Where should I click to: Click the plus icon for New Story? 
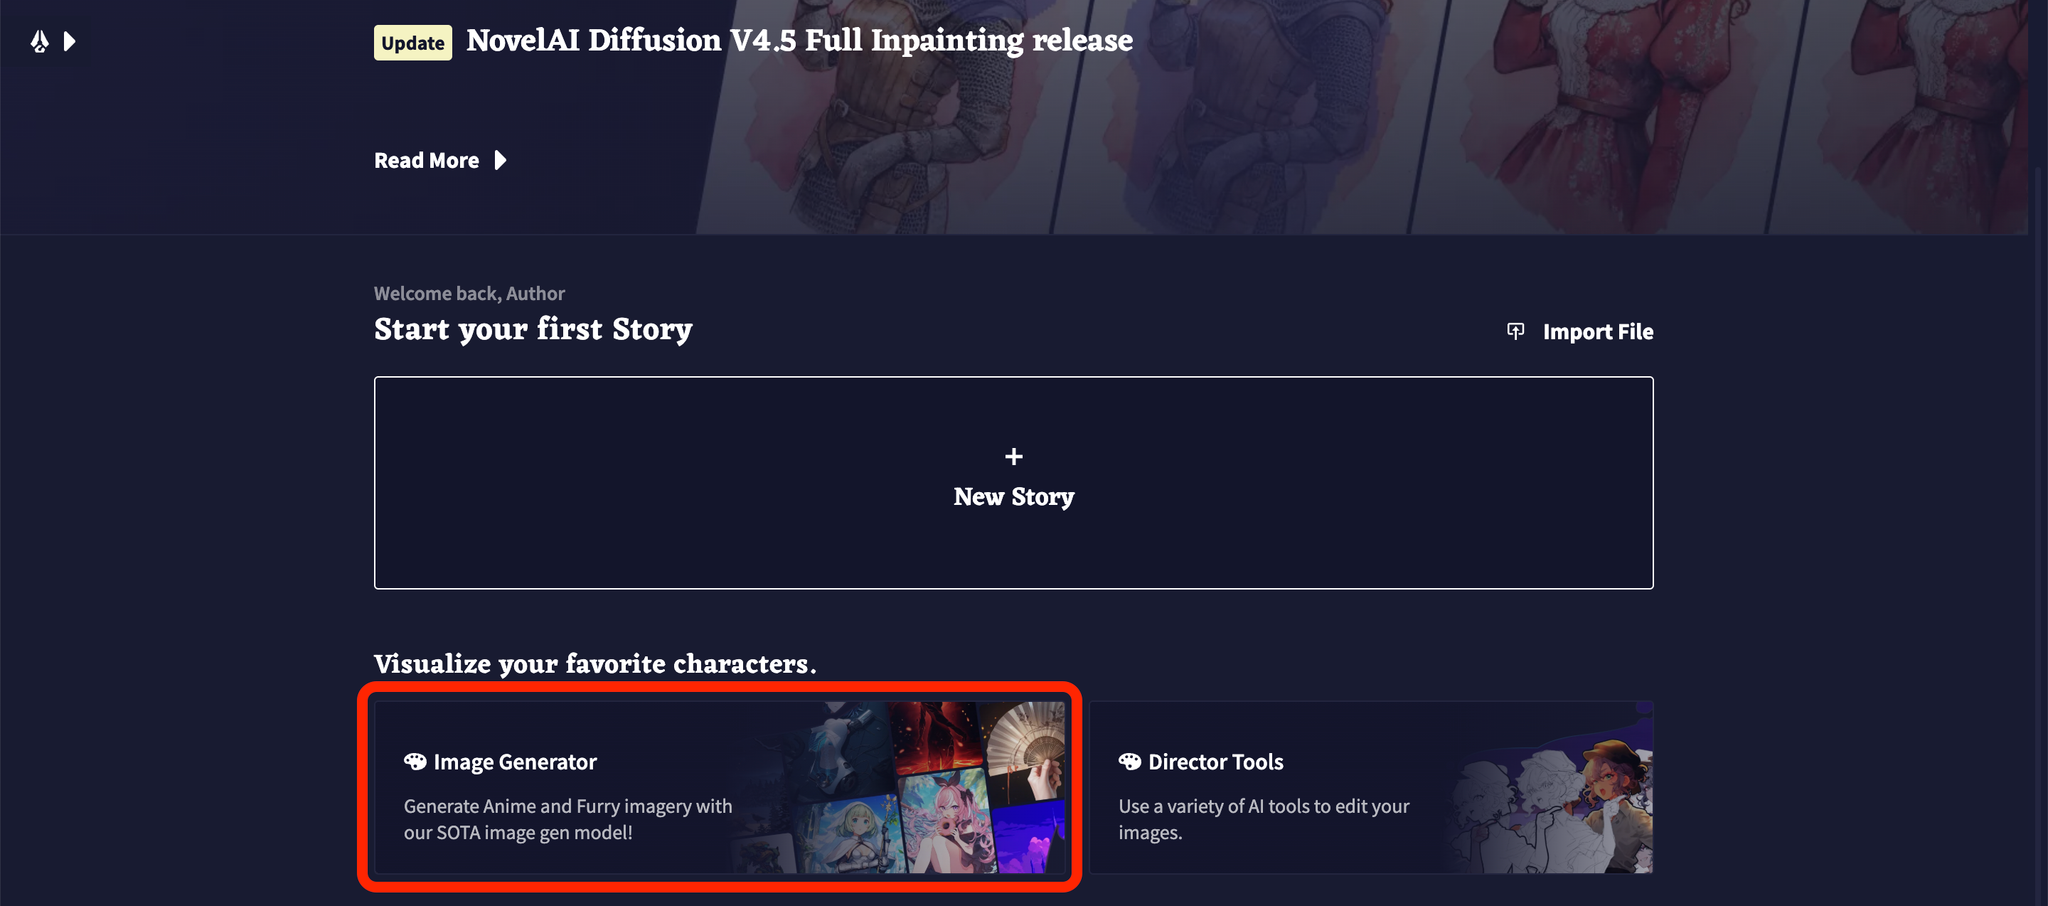[1014, 457]
